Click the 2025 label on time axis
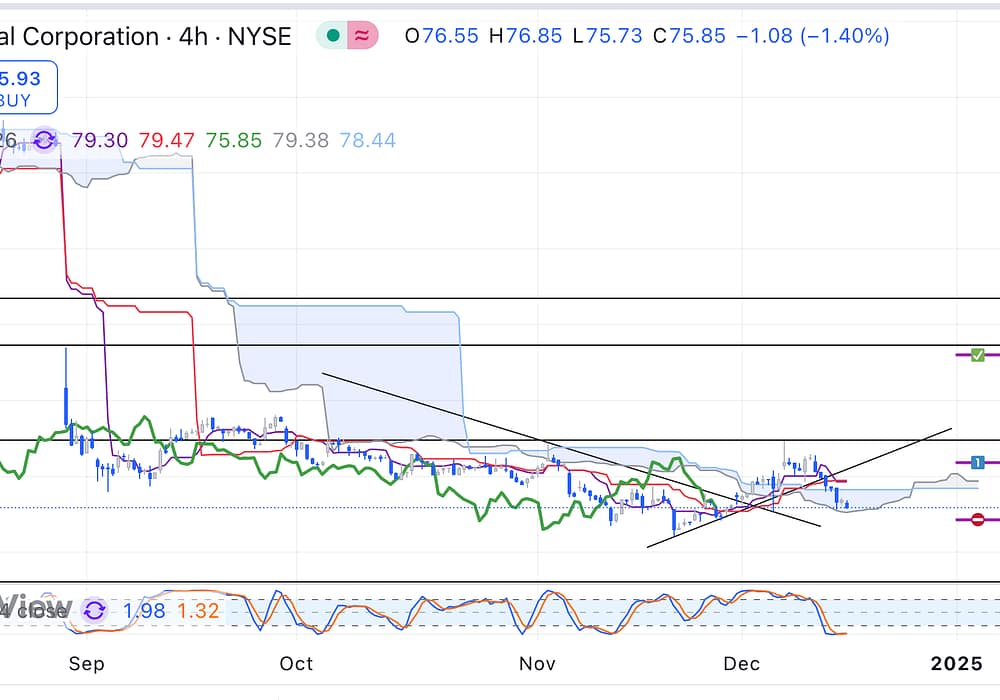 coord(957,664)
